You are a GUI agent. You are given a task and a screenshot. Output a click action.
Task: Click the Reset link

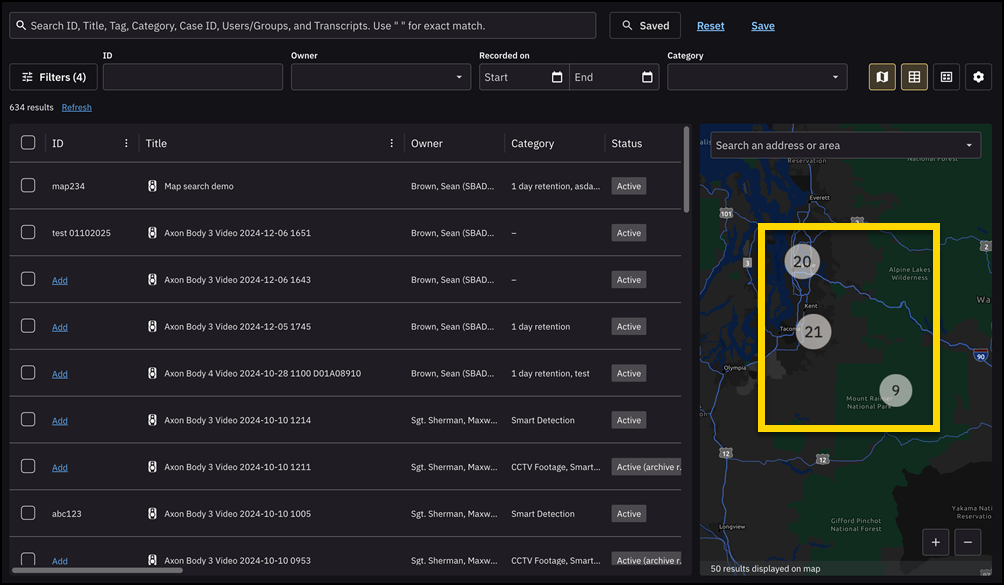tap(710, 26)
